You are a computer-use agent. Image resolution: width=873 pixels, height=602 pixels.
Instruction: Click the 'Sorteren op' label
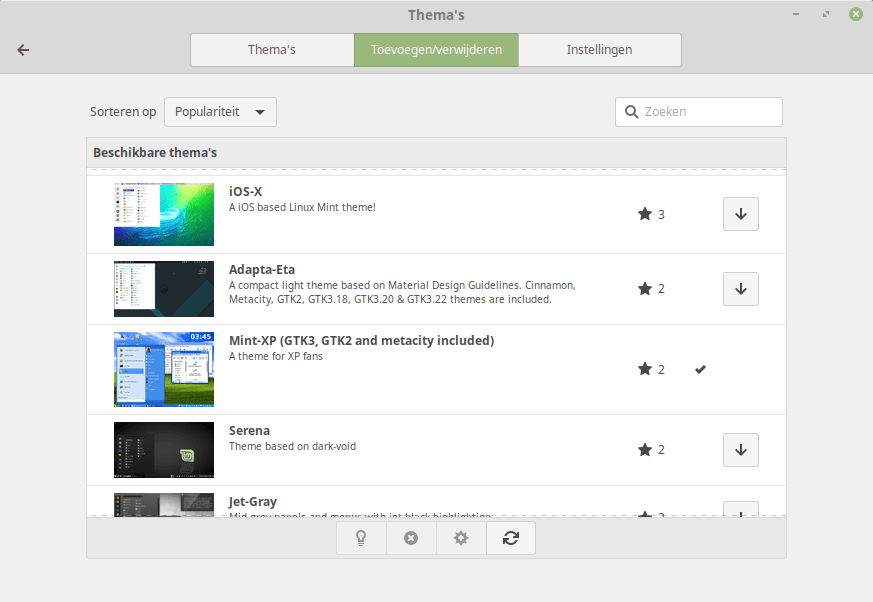click(x=123, y=112)
